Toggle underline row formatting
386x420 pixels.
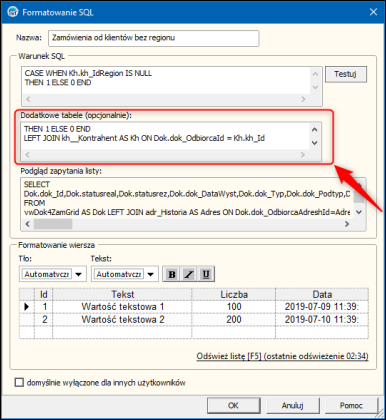pyautogui.click(x=206, y=274)
